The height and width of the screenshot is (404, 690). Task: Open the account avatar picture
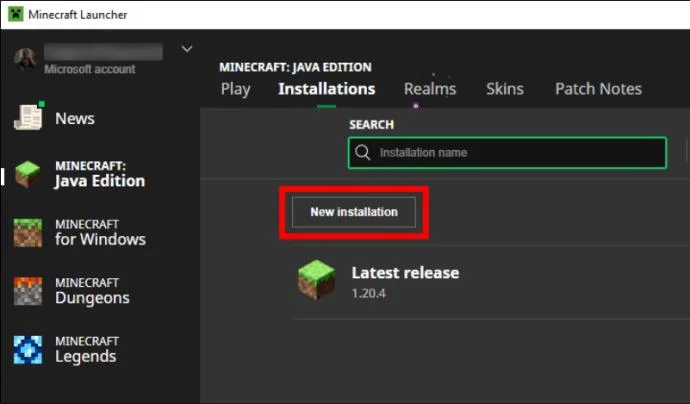25,59
